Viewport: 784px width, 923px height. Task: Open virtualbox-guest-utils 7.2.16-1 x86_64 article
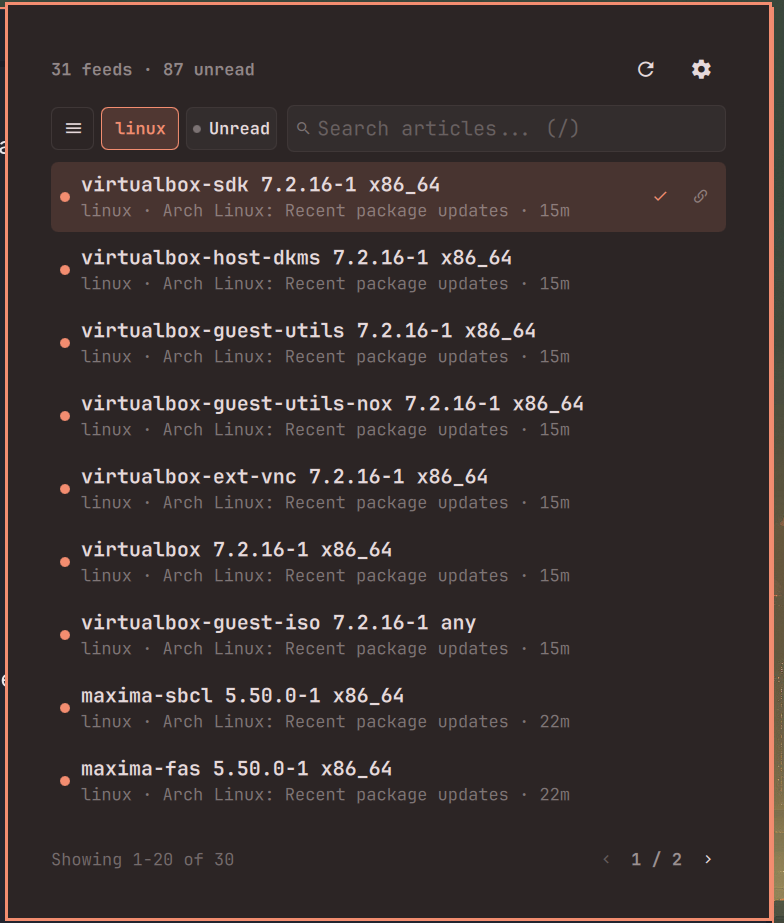(x=388, y=343)
